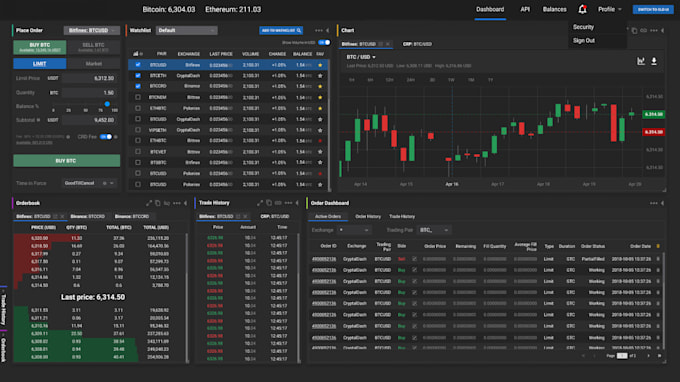Choose Sign Out from Profile menu

click(584, 40)
